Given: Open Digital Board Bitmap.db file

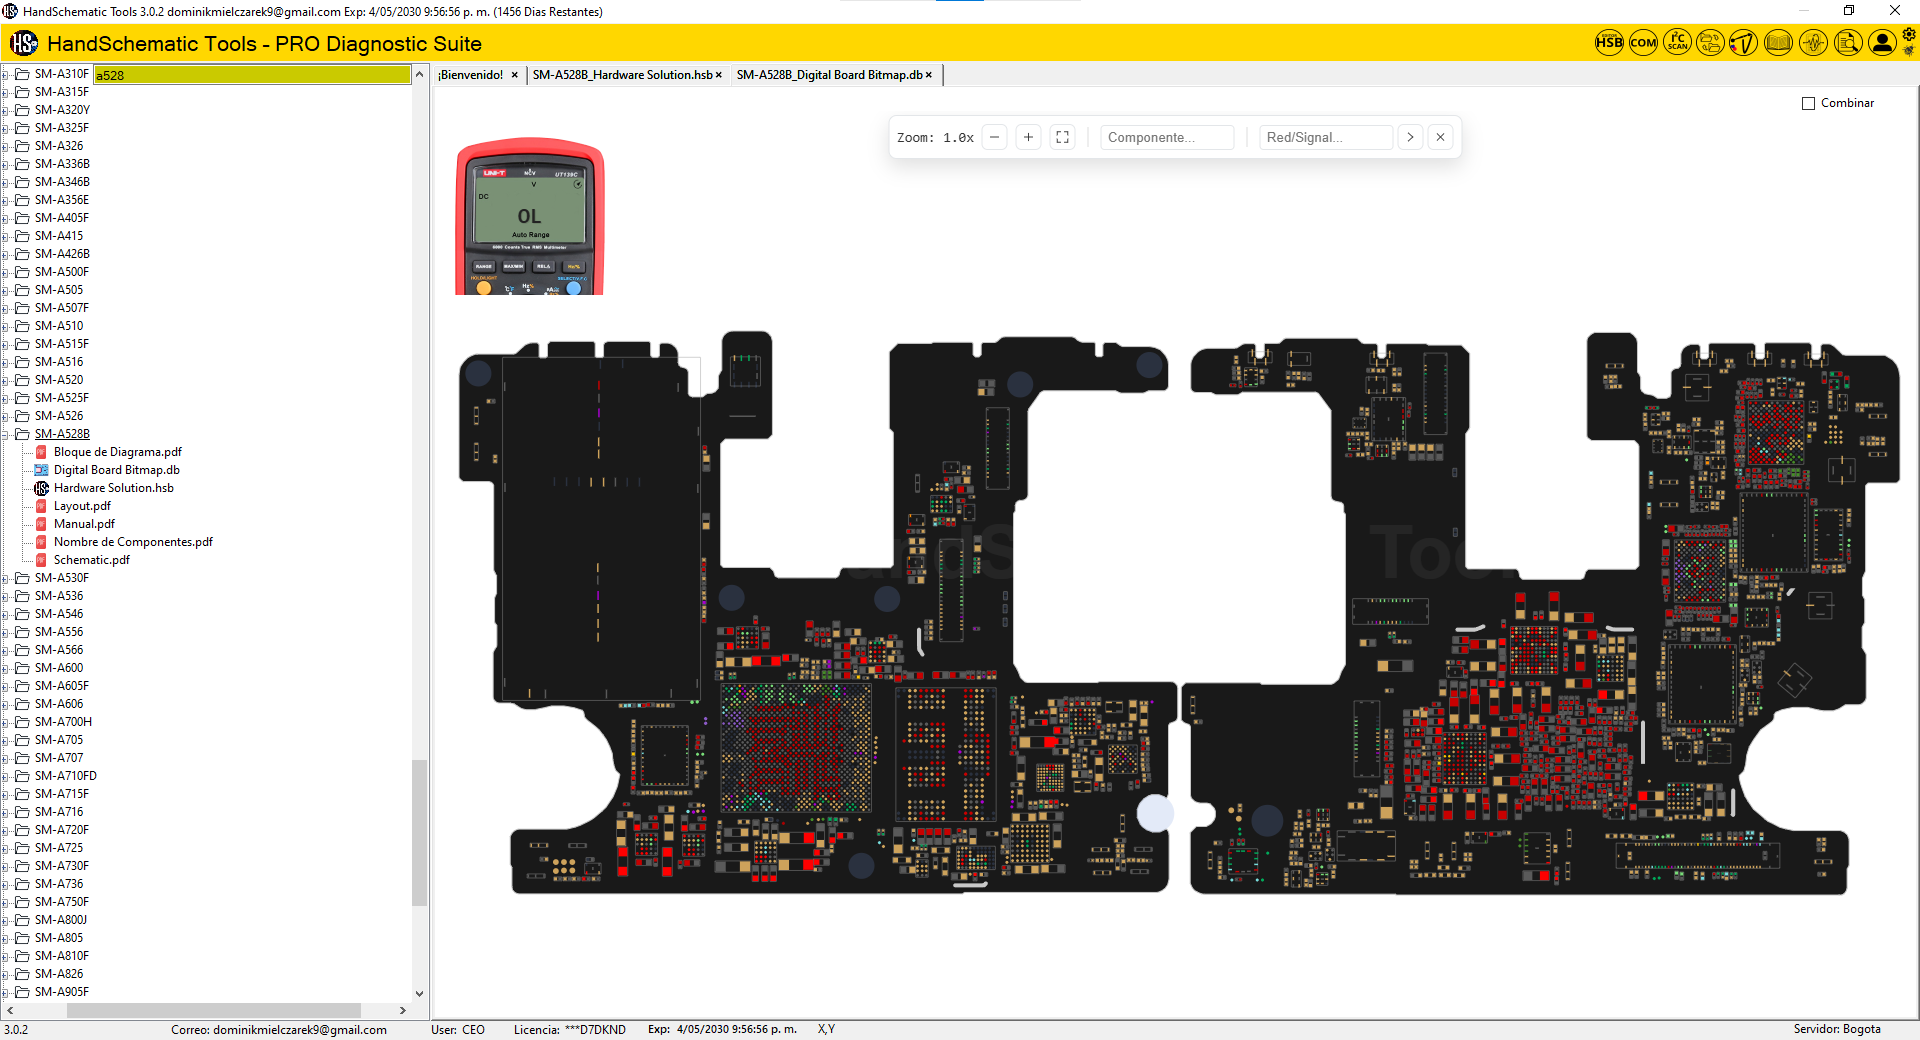Looking at the screenshot, I should coord(116,470).
